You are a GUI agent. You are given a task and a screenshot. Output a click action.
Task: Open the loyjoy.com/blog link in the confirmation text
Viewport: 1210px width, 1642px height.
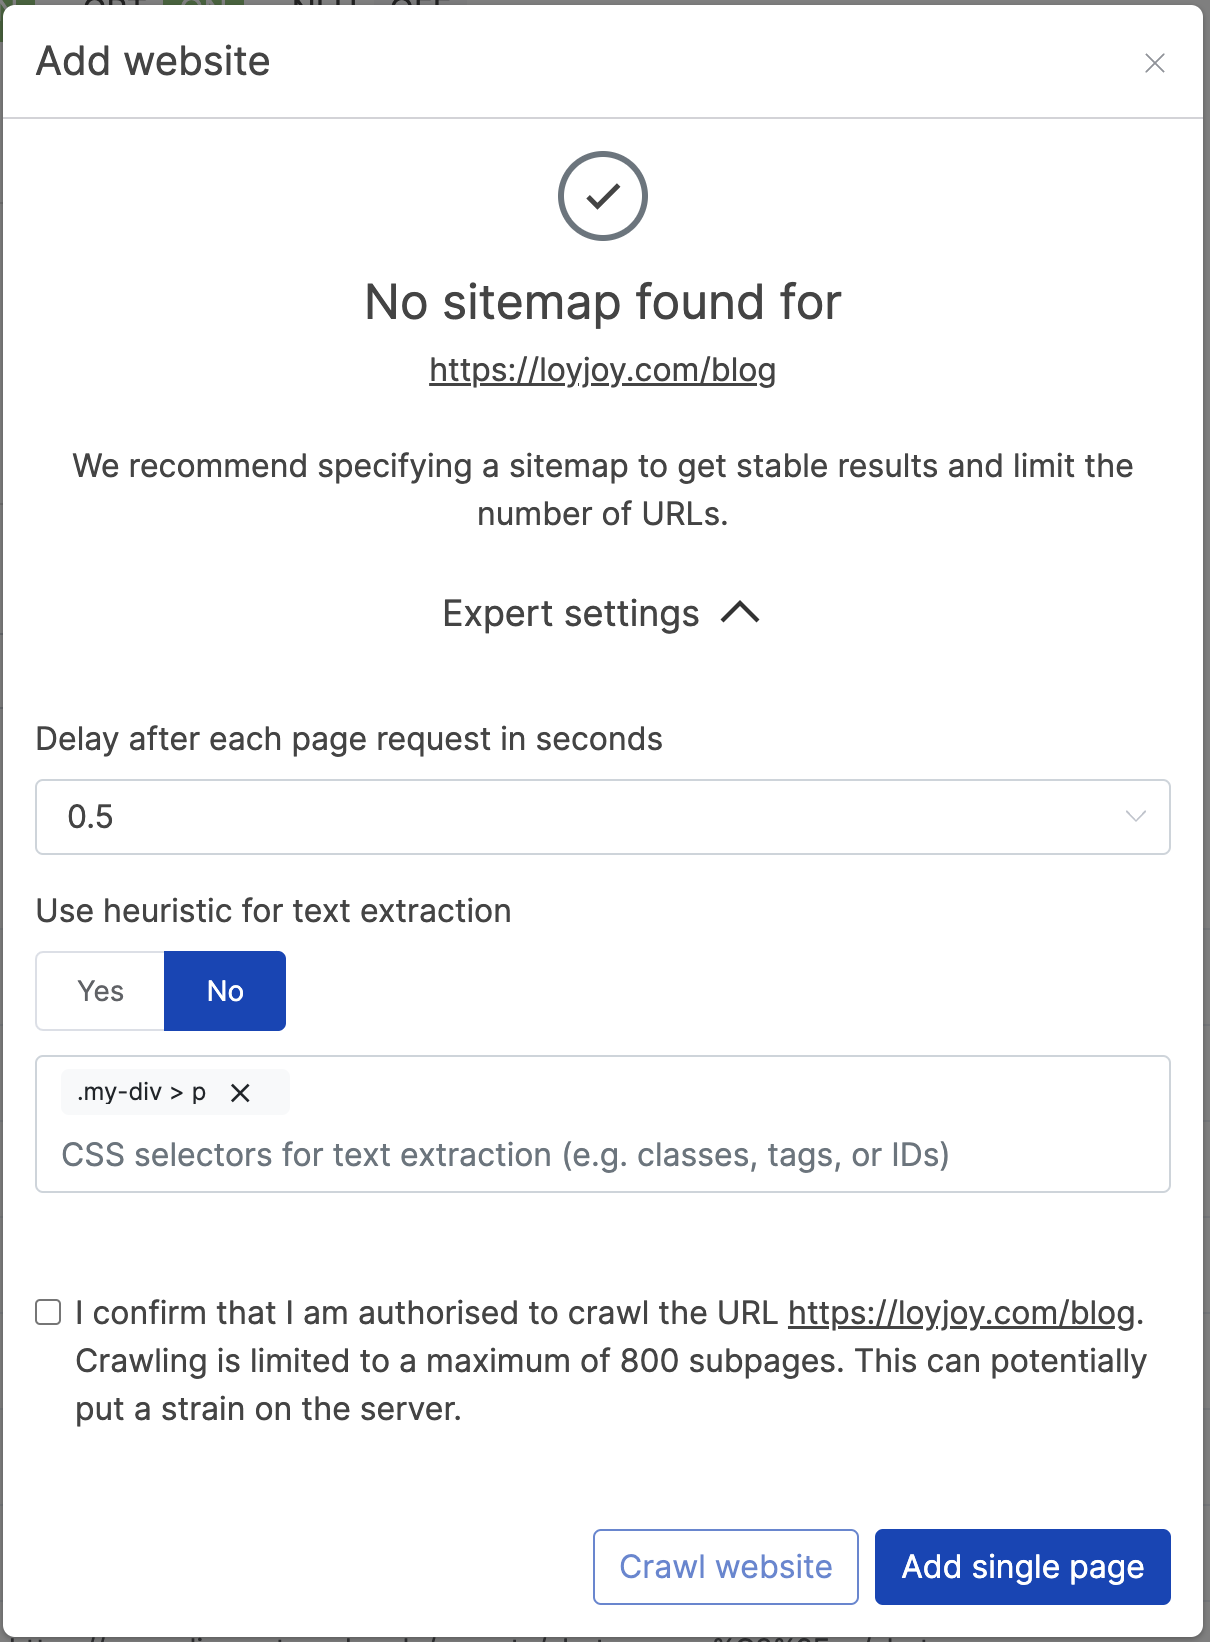[x=961, y=1312]
